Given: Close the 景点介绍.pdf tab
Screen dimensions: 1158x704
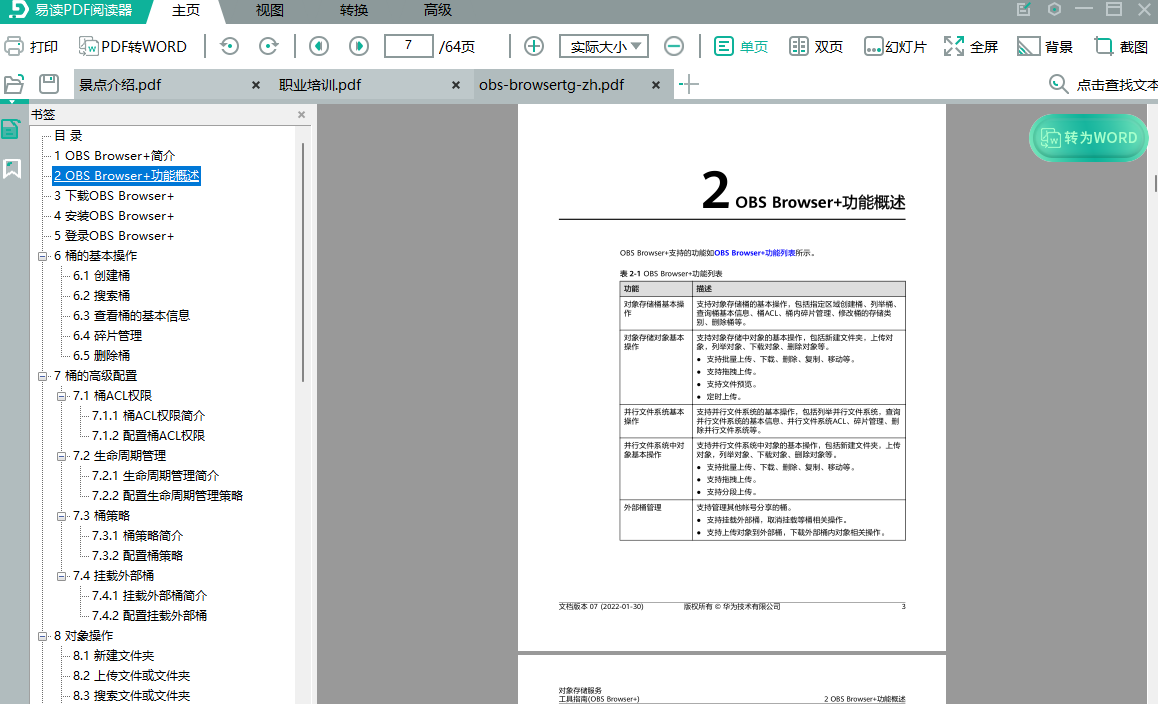Looking at the screenshot, I should point(256,85).
